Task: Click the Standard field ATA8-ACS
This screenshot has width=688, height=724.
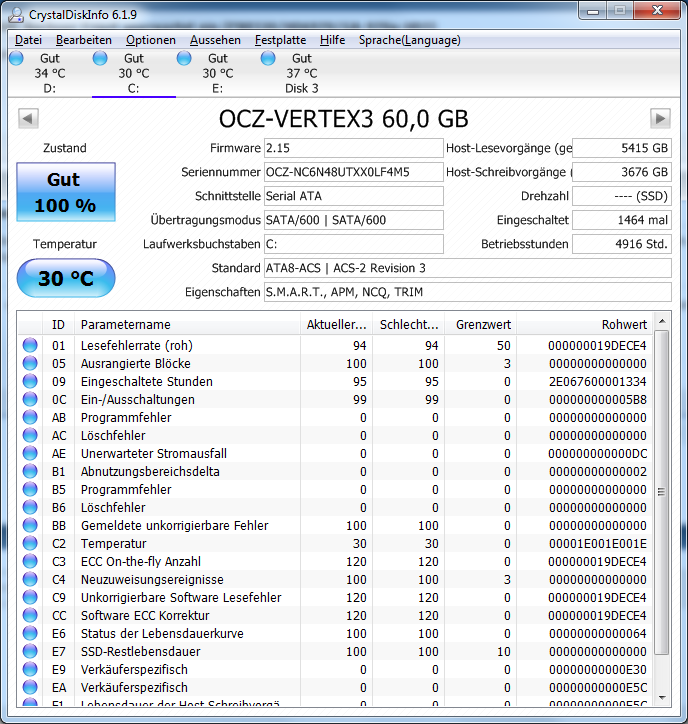Action: tap(468, 268)
